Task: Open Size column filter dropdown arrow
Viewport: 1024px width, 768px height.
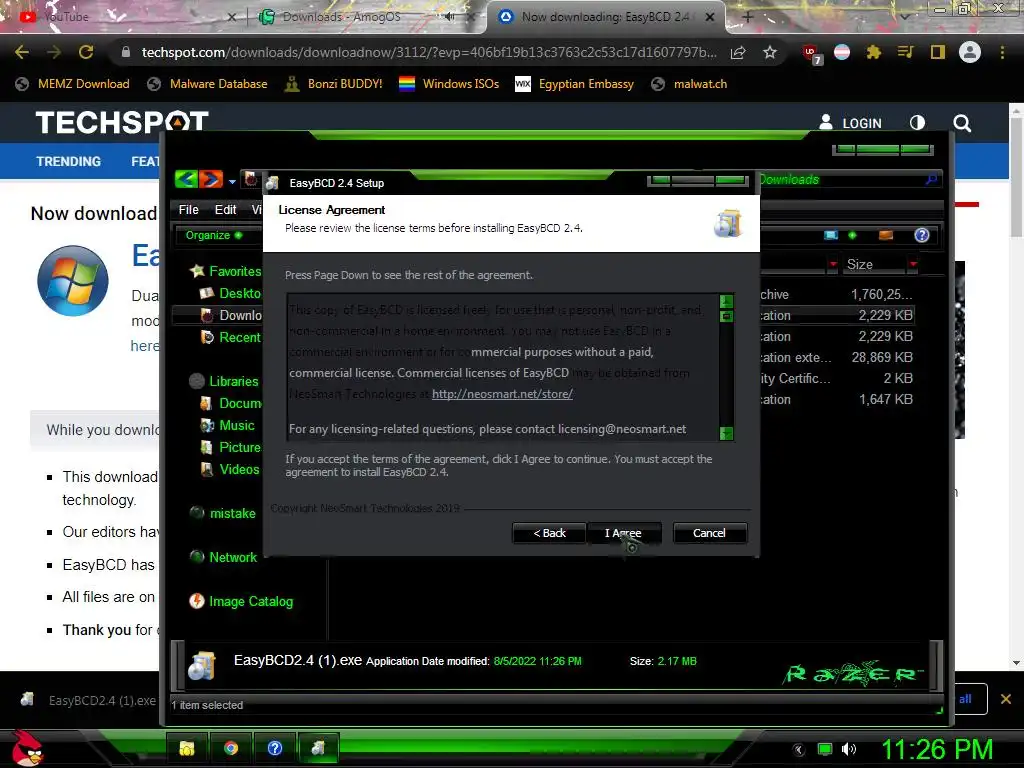Action: (914, 264)
